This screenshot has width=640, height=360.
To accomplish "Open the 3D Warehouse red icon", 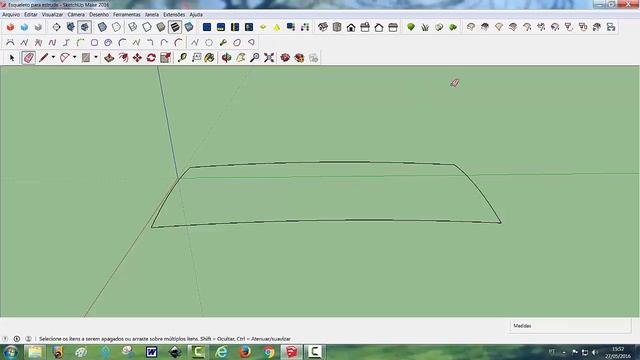I will tap(285, 58).
